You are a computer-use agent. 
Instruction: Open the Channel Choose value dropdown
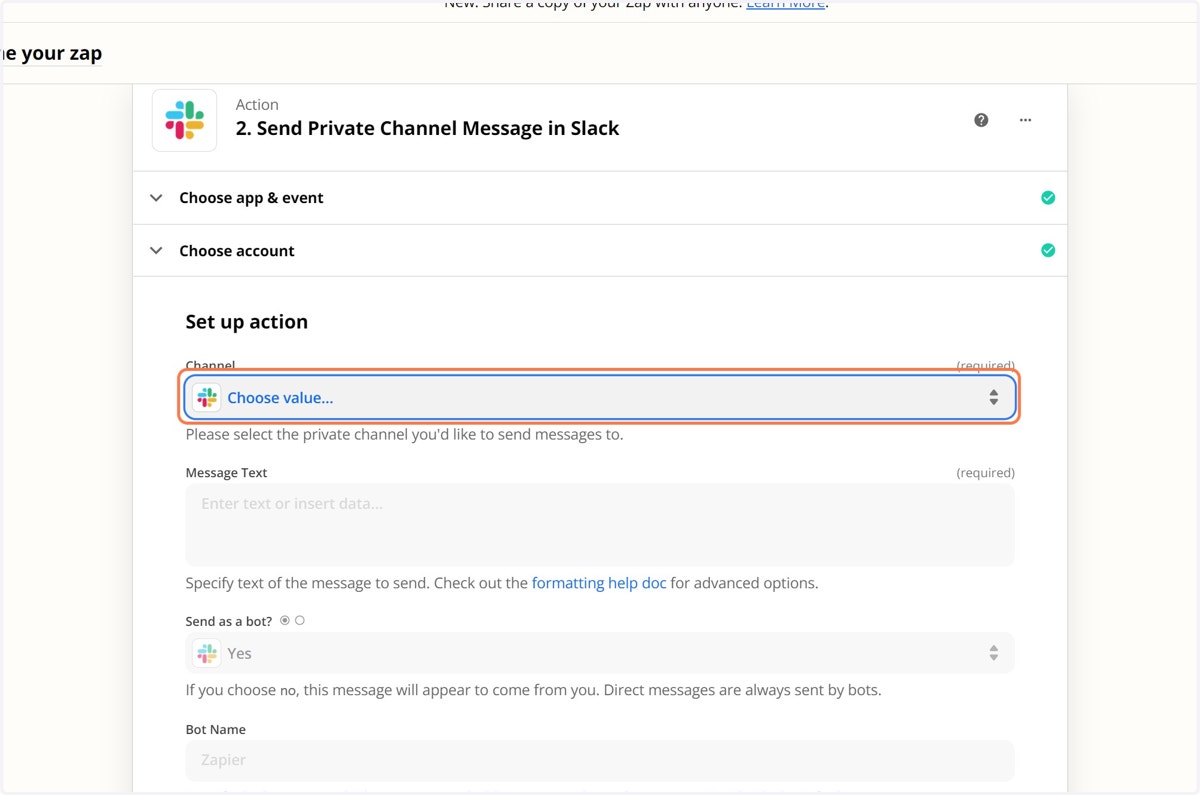(x=600, y=398)
